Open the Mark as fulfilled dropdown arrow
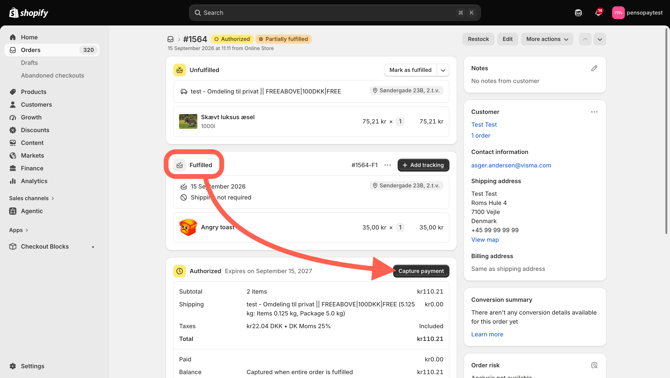This screenshot has height=378, width=670. click(x=443, y=70)
